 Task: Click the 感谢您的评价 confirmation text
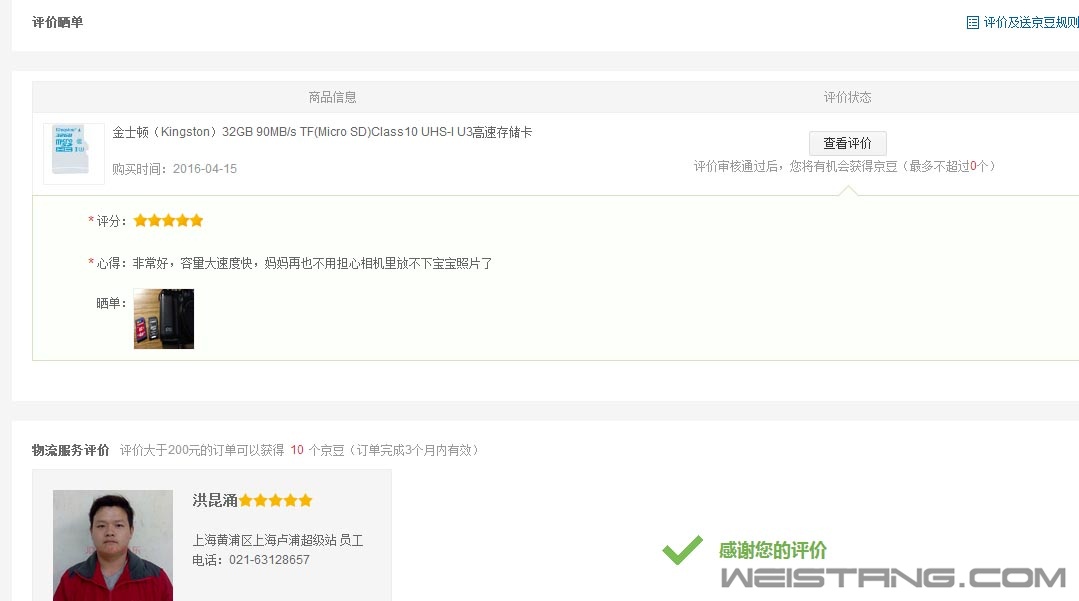click(x=773, y=550)
